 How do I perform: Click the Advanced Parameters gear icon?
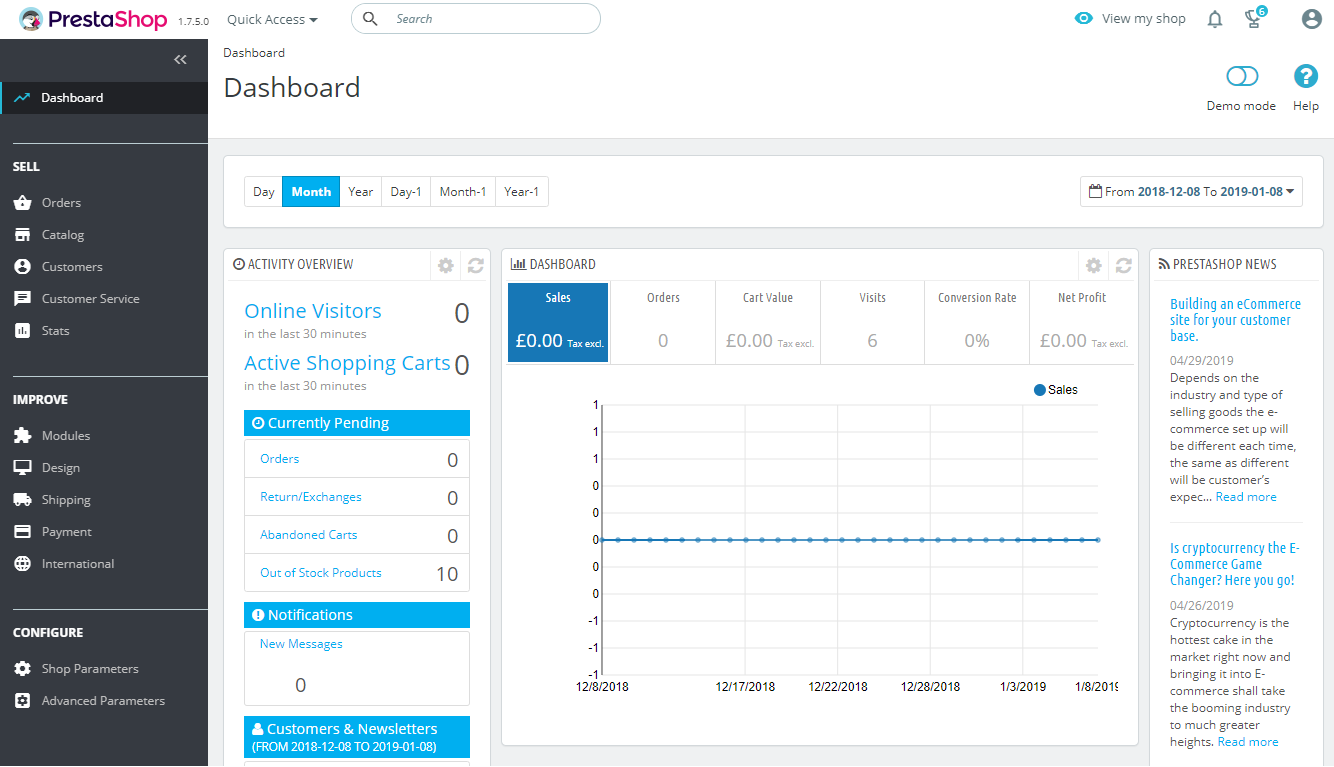[22, 701]
